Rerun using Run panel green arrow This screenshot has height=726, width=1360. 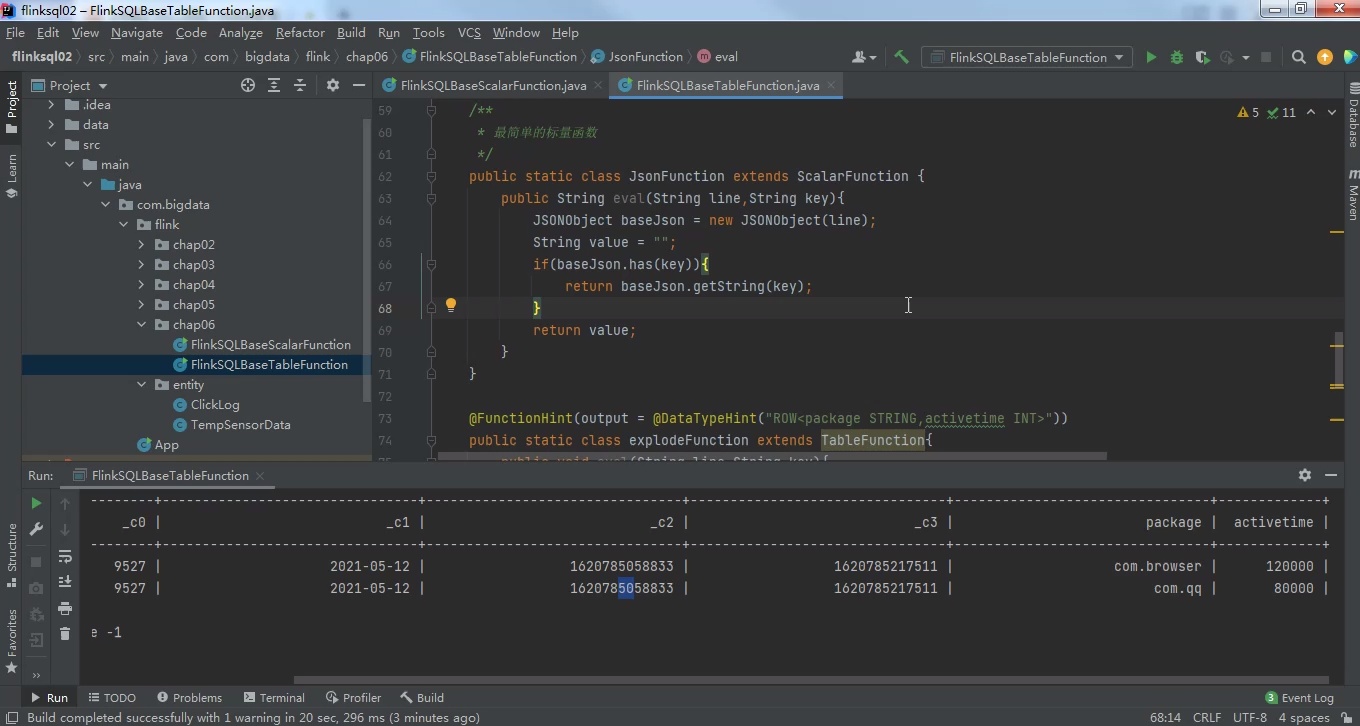[x=36, y=503]
